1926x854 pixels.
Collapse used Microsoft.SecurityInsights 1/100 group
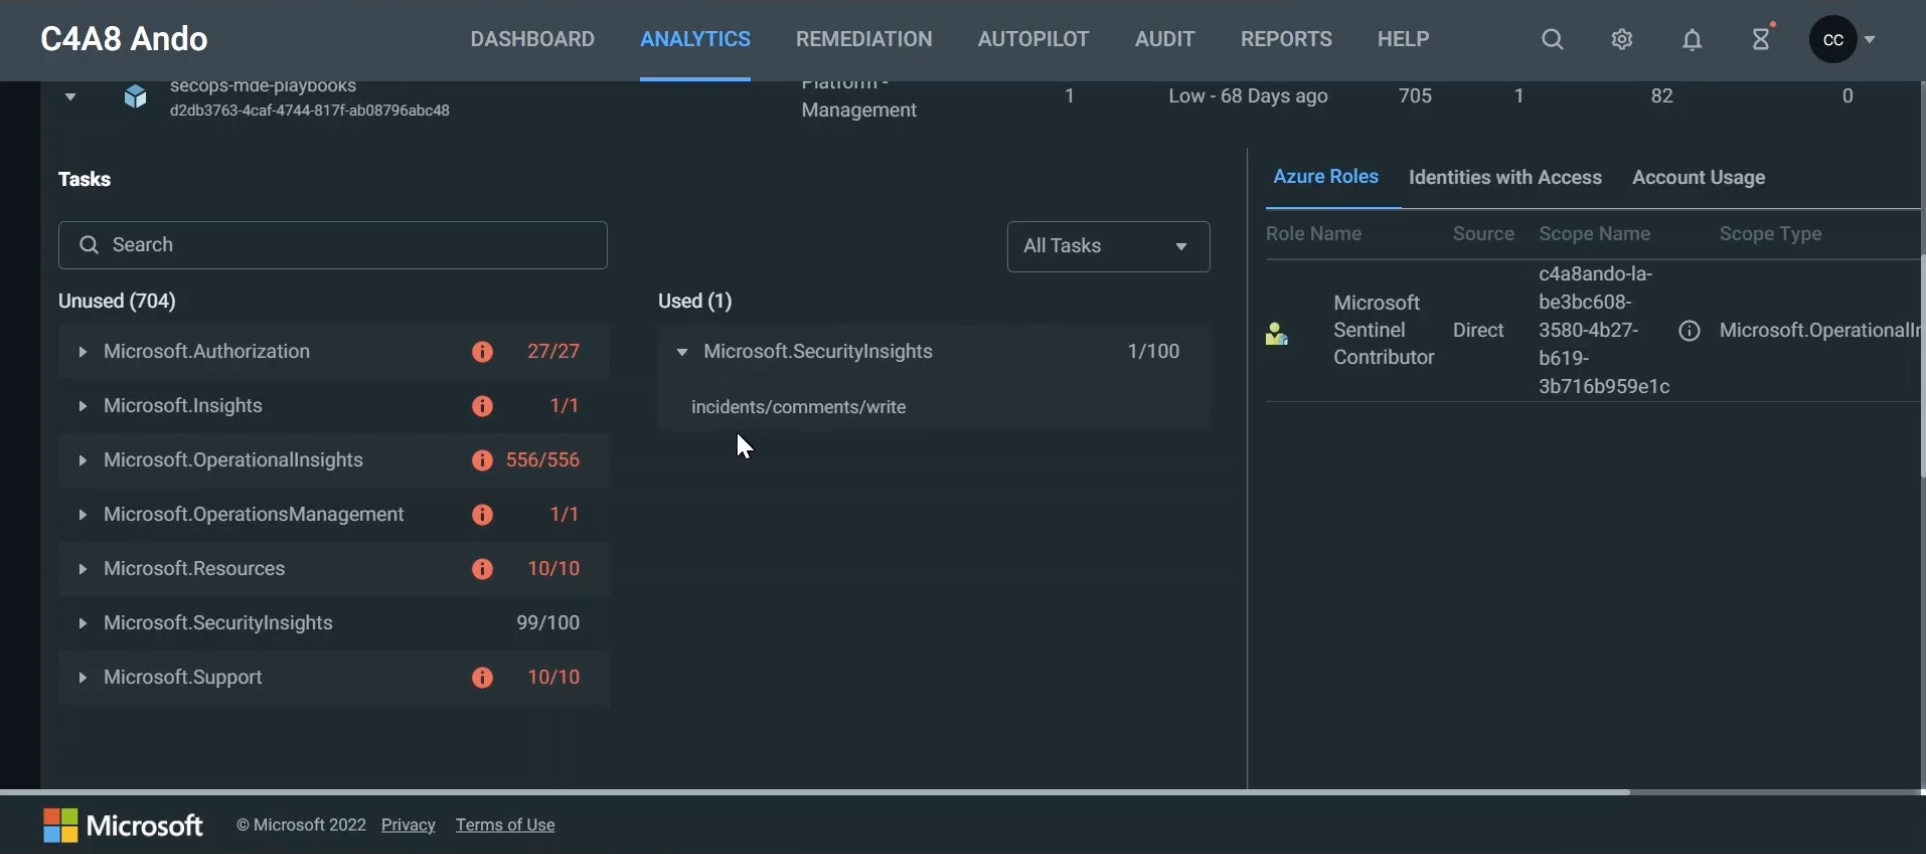pyautogui.click(x=681, y=352)
